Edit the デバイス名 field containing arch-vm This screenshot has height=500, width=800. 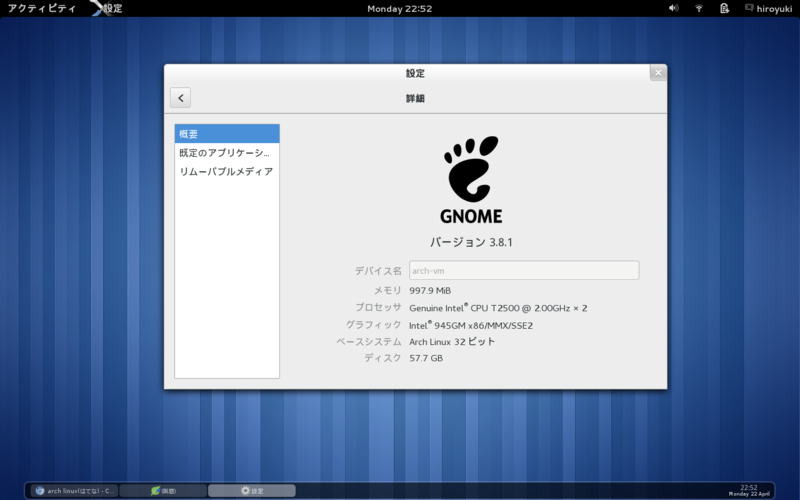coord(524,270)
